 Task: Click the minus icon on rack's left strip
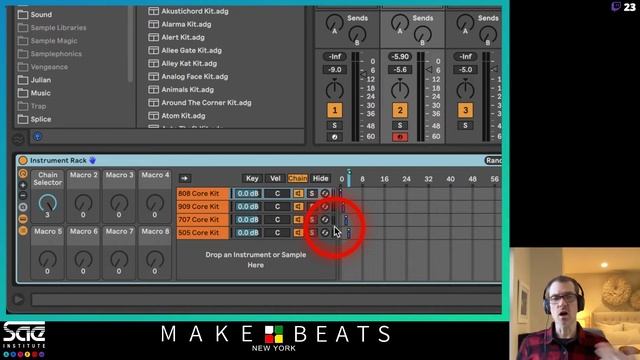coord(23,196)
